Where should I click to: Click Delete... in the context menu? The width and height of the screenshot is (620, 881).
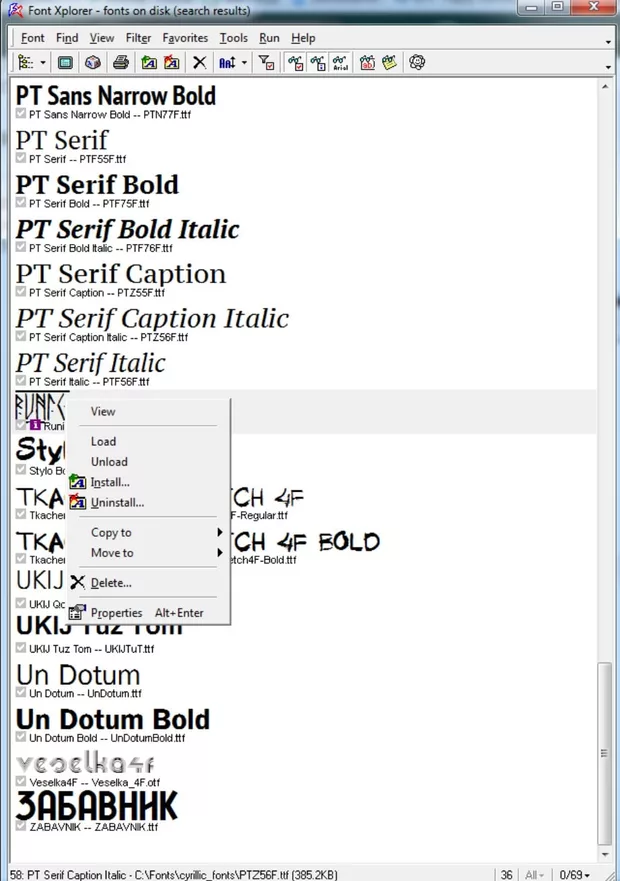[111, 582]
